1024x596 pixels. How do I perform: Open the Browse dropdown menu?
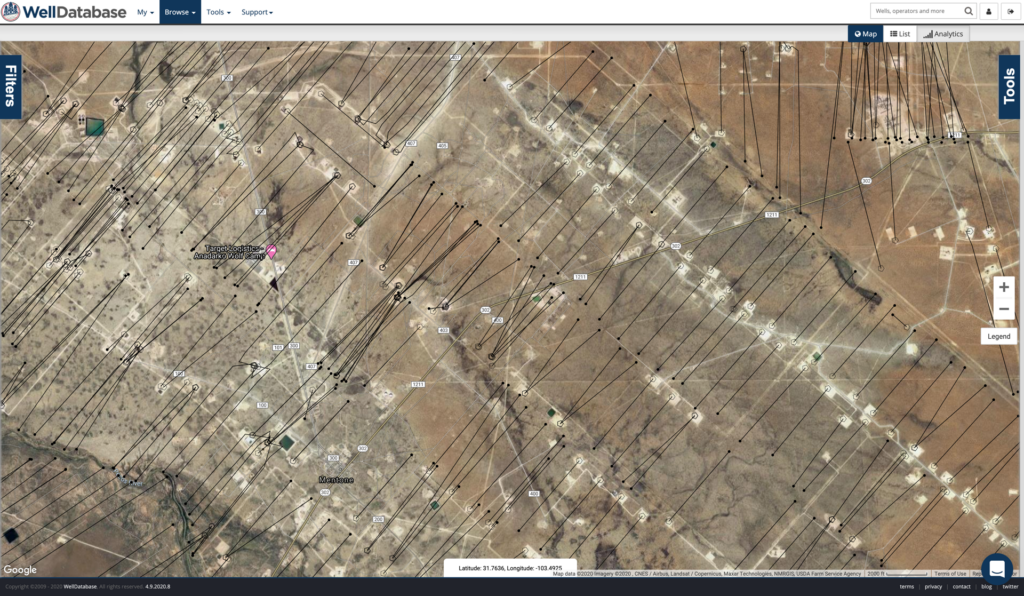(x=180, y=12)
